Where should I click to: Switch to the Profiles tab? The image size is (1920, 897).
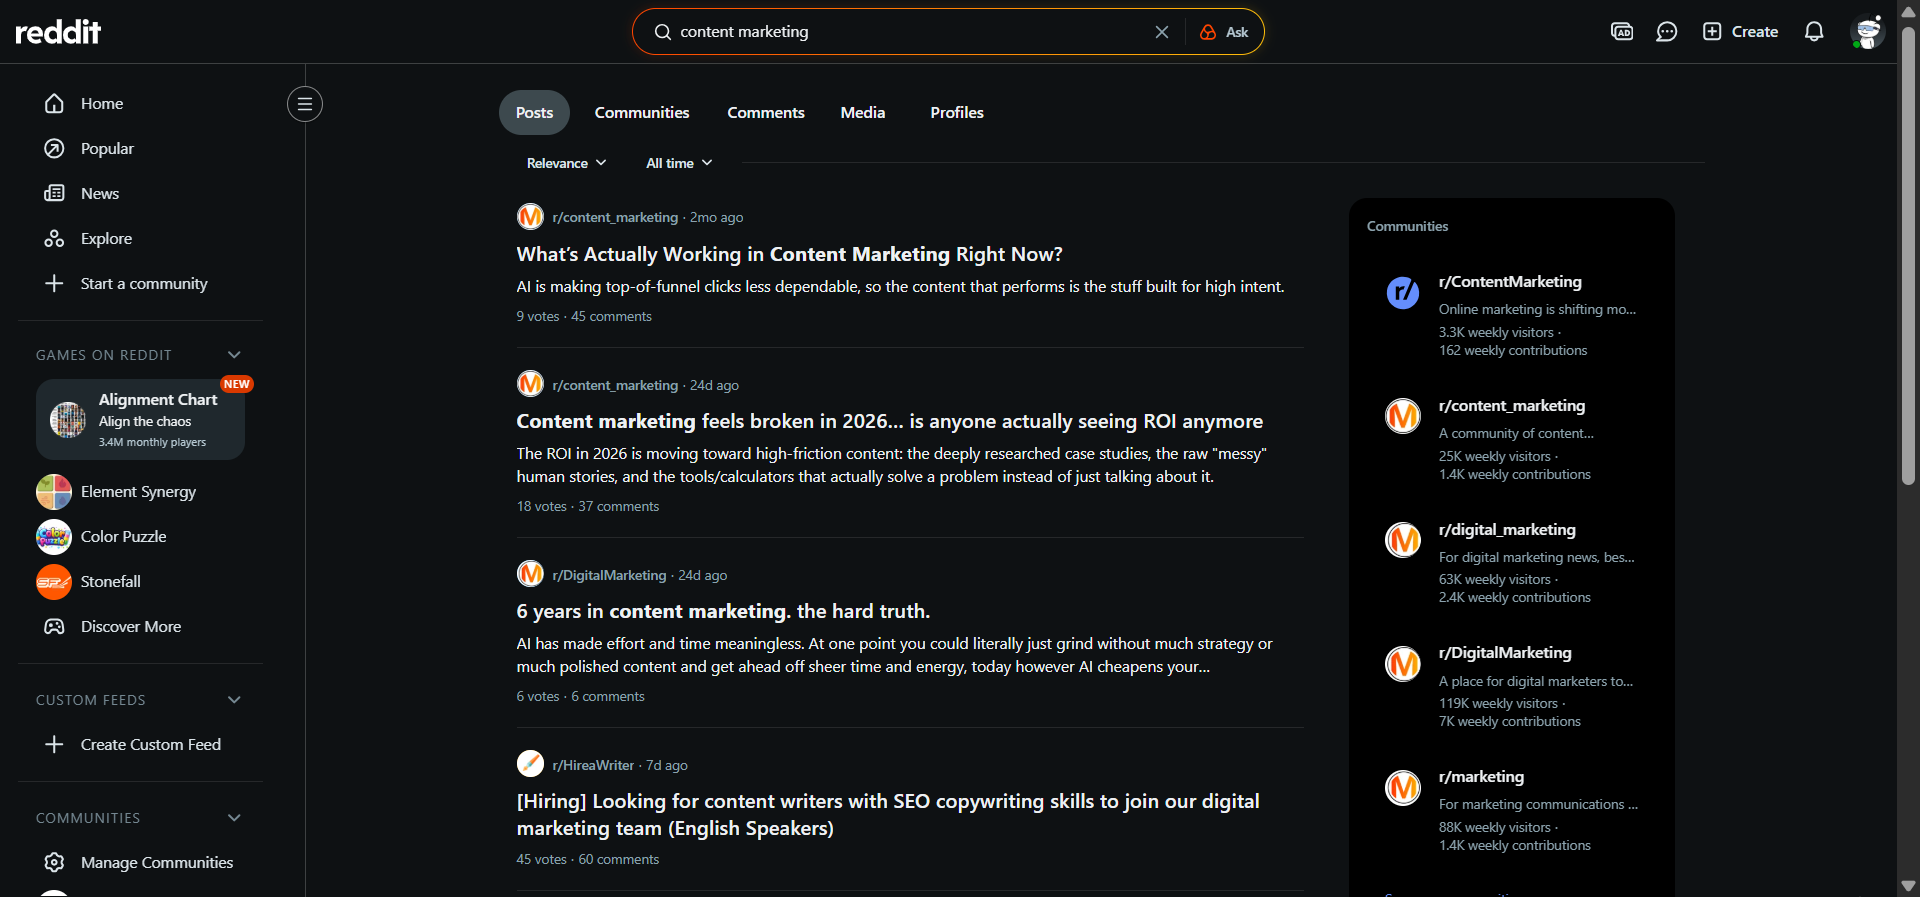pyautogui.click(x=957, y=113)
